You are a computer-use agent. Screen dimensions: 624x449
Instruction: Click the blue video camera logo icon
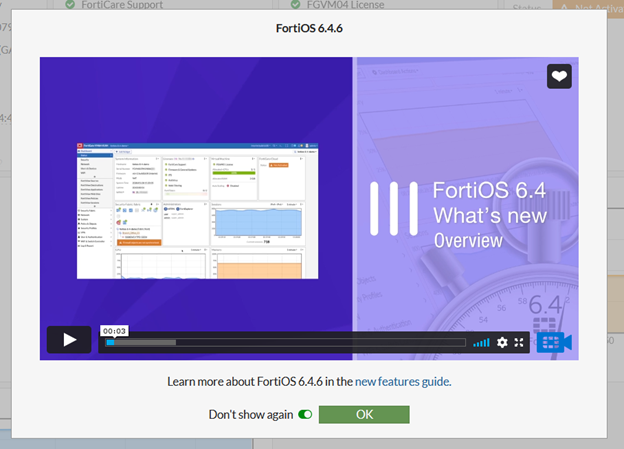tap(553, 341)
